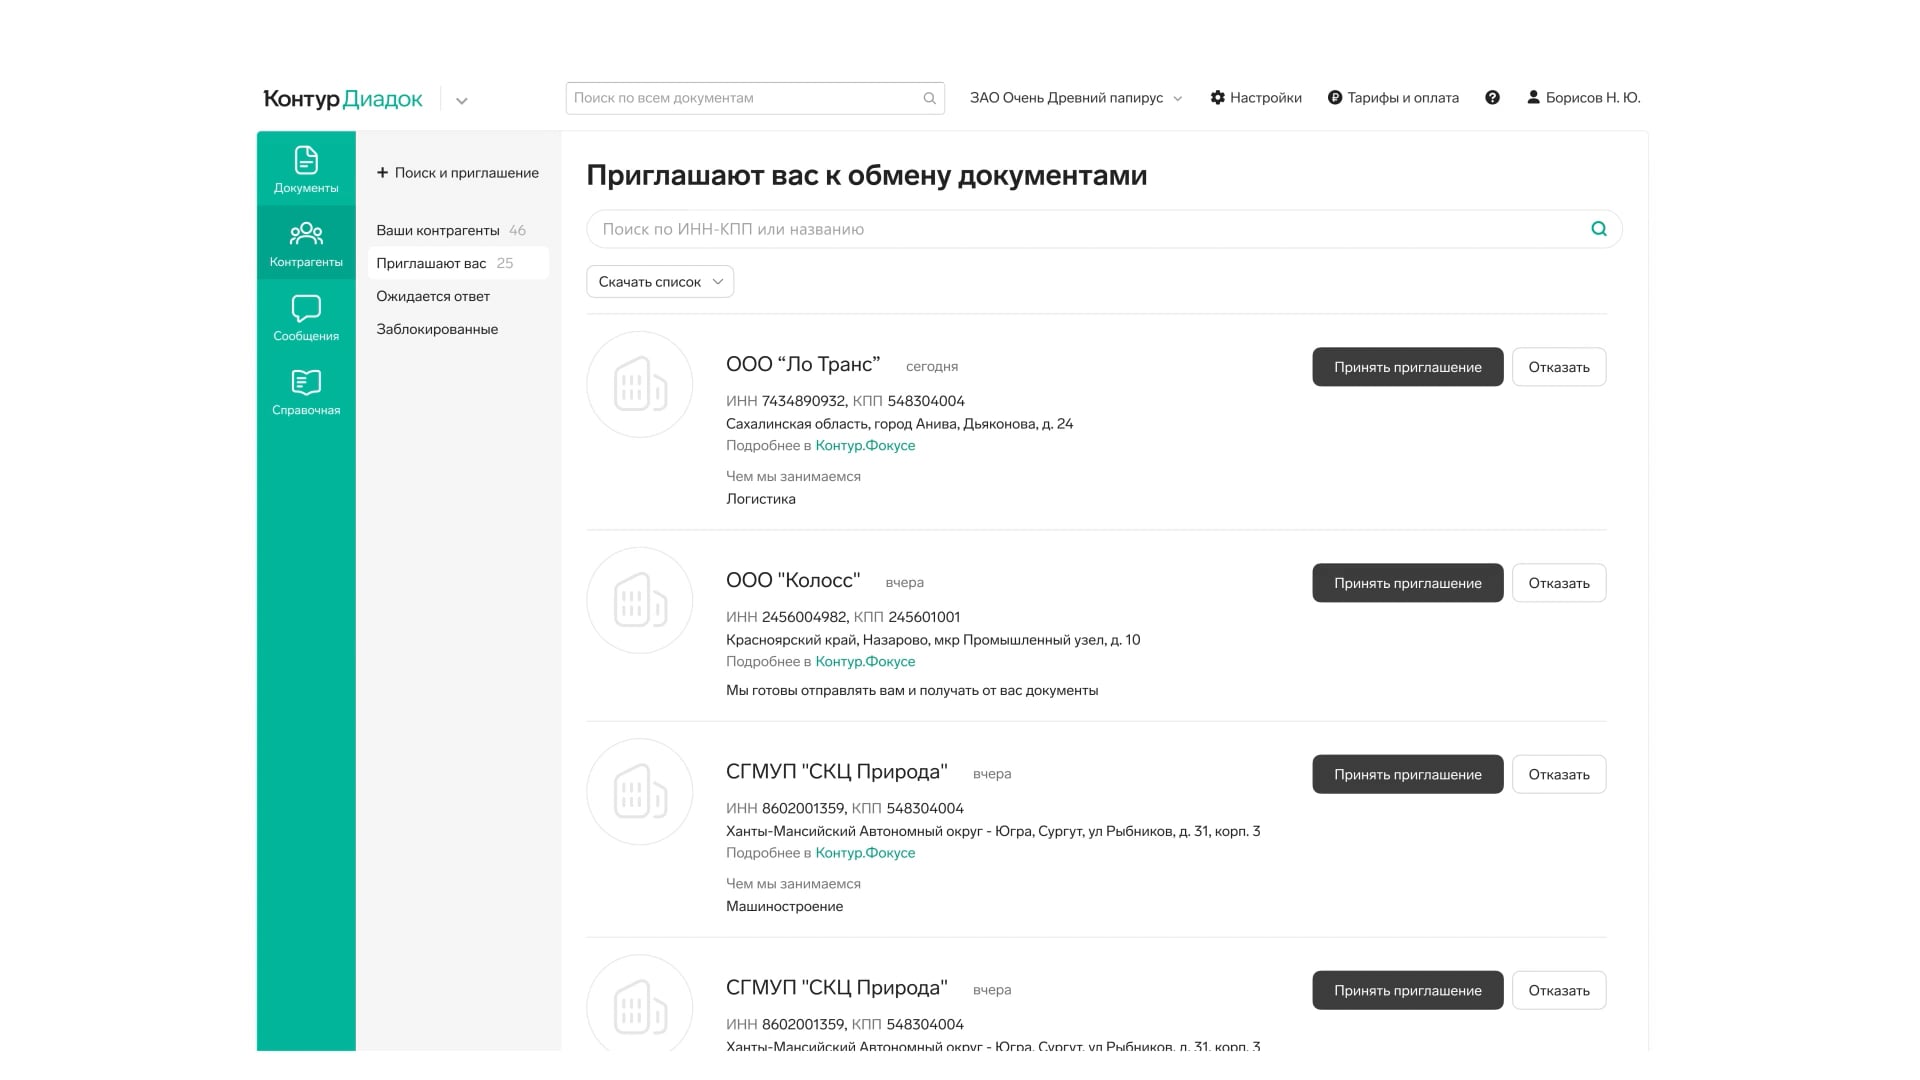Viewport: 1920px width, 1080px height.
Task: Click the ИНН 7434890932 line
Action: tap(845, 401)
